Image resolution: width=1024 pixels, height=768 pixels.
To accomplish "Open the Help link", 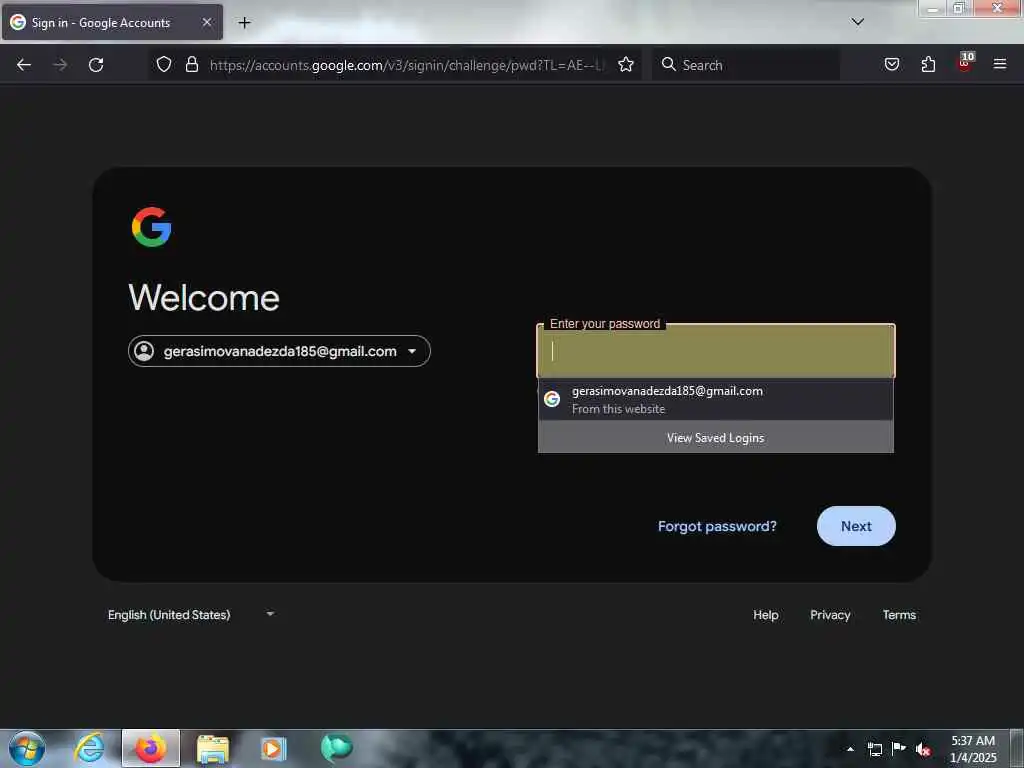I will pos(765,615).
